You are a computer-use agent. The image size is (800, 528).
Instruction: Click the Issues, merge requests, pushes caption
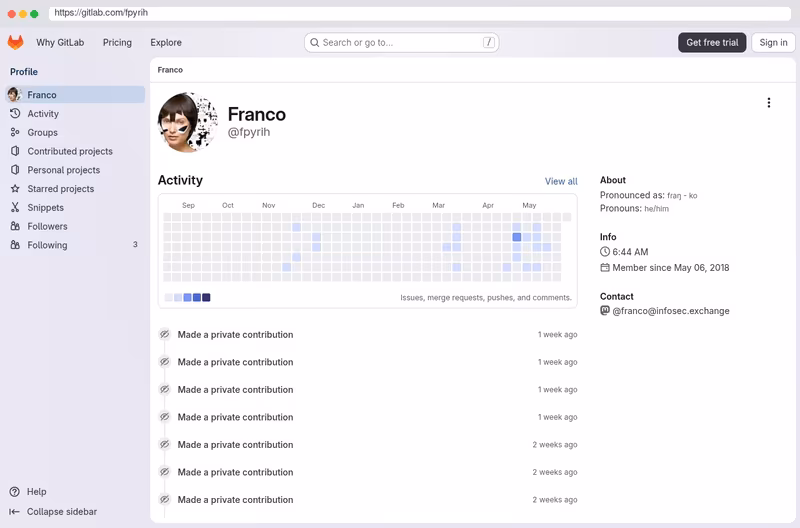click(x=486, y=297)
